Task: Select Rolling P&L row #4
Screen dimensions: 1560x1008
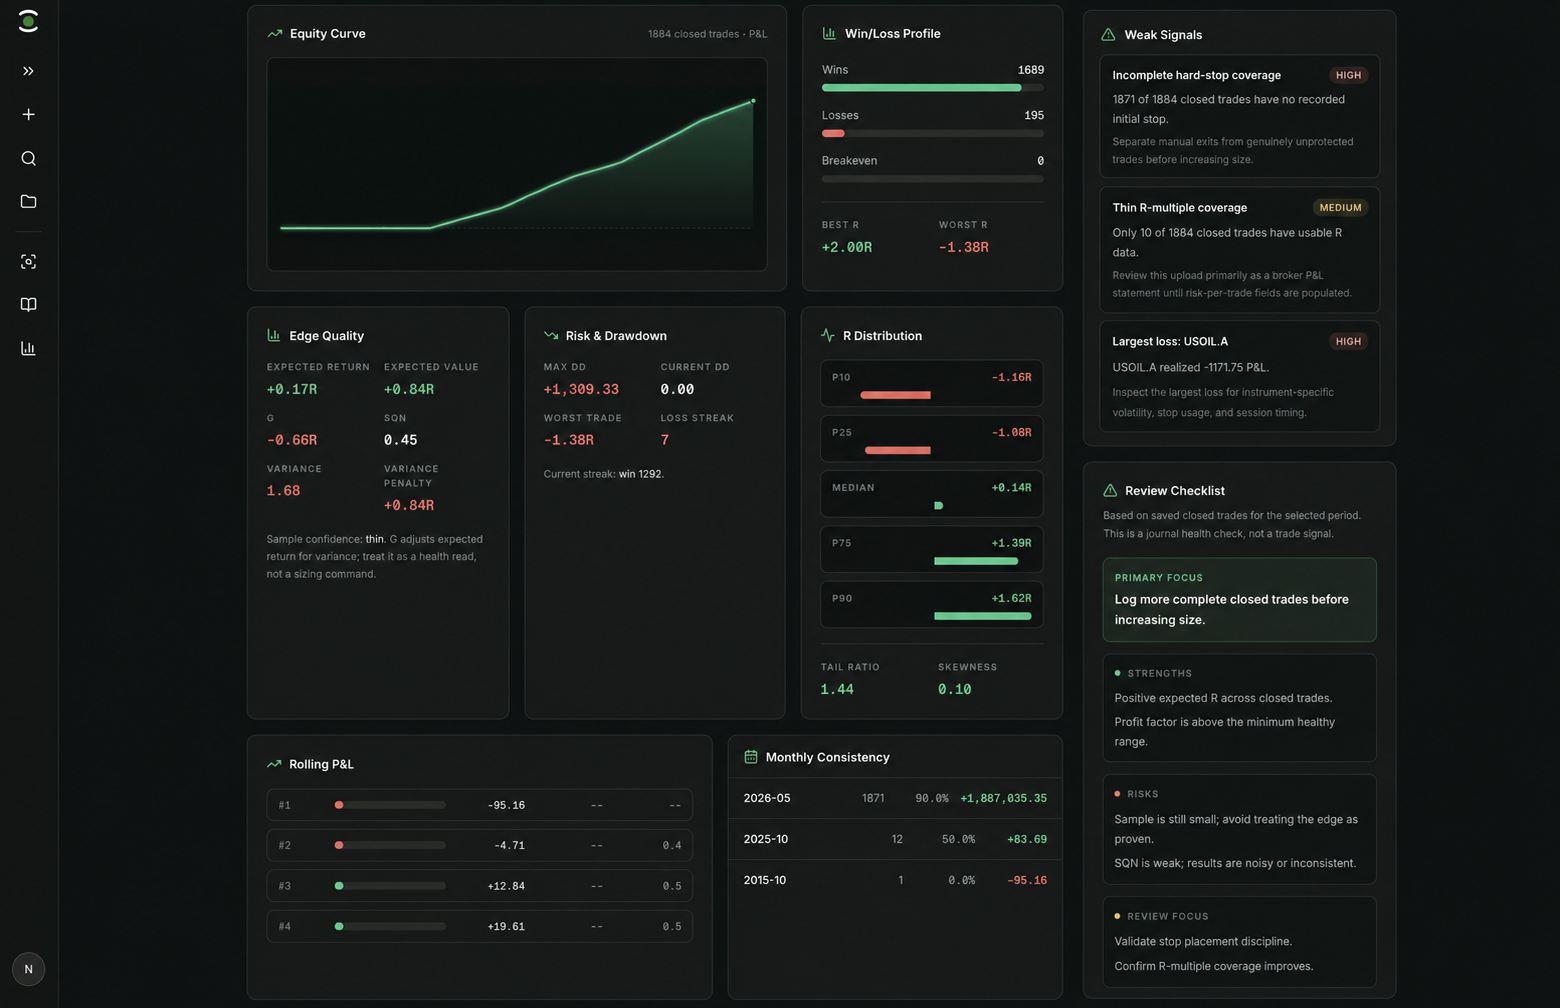Action: (x=479, y=926)
